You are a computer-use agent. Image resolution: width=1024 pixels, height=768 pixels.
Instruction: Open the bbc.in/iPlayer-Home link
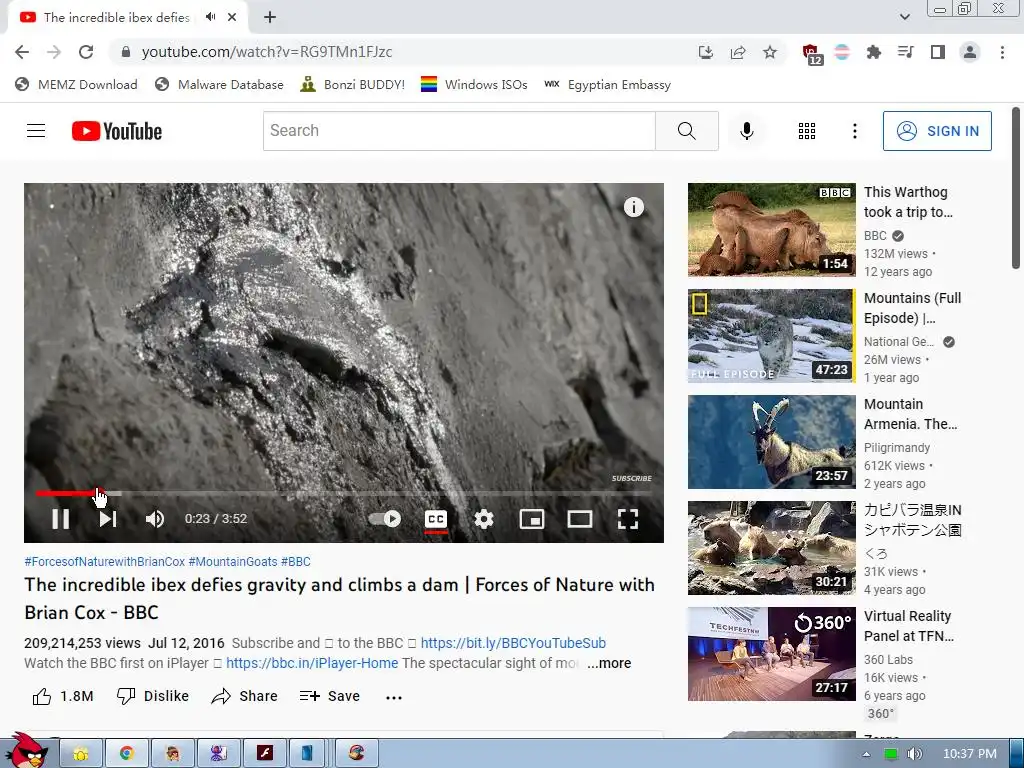312,663
